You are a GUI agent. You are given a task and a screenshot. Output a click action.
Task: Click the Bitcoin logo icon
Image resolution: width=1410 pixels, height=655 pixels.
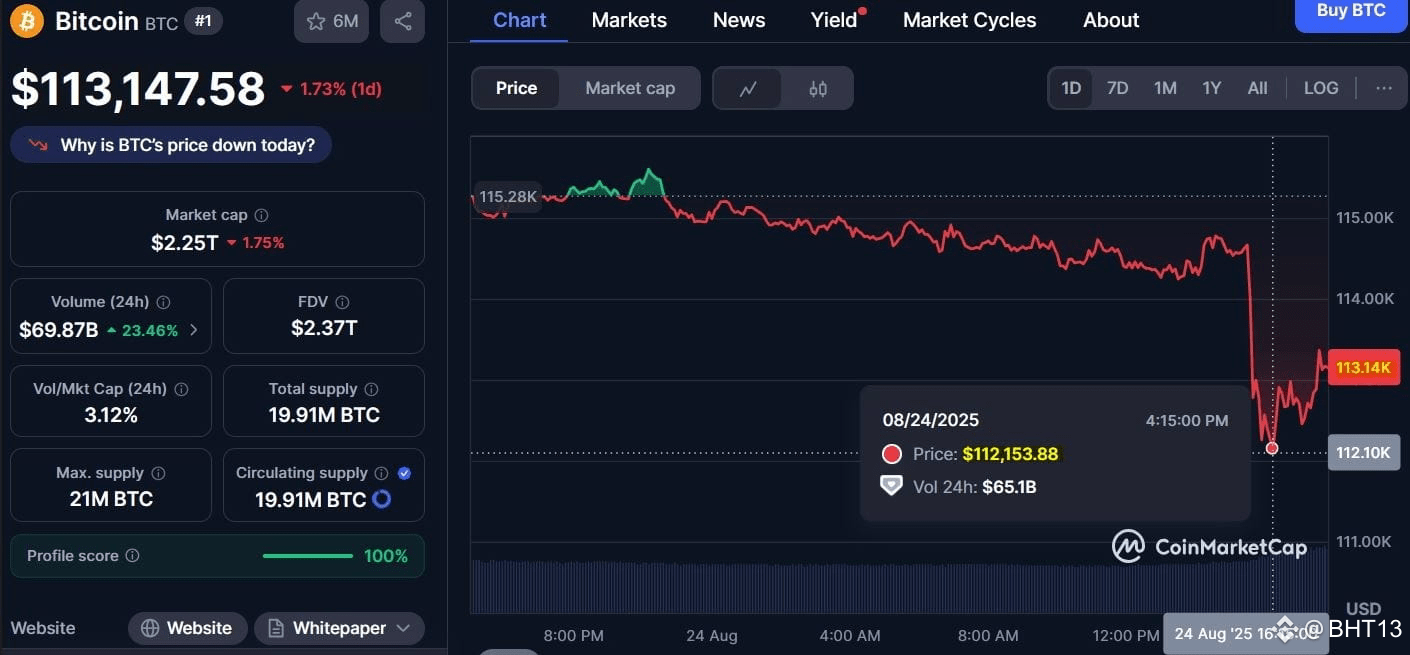click(x=27, y=21)
